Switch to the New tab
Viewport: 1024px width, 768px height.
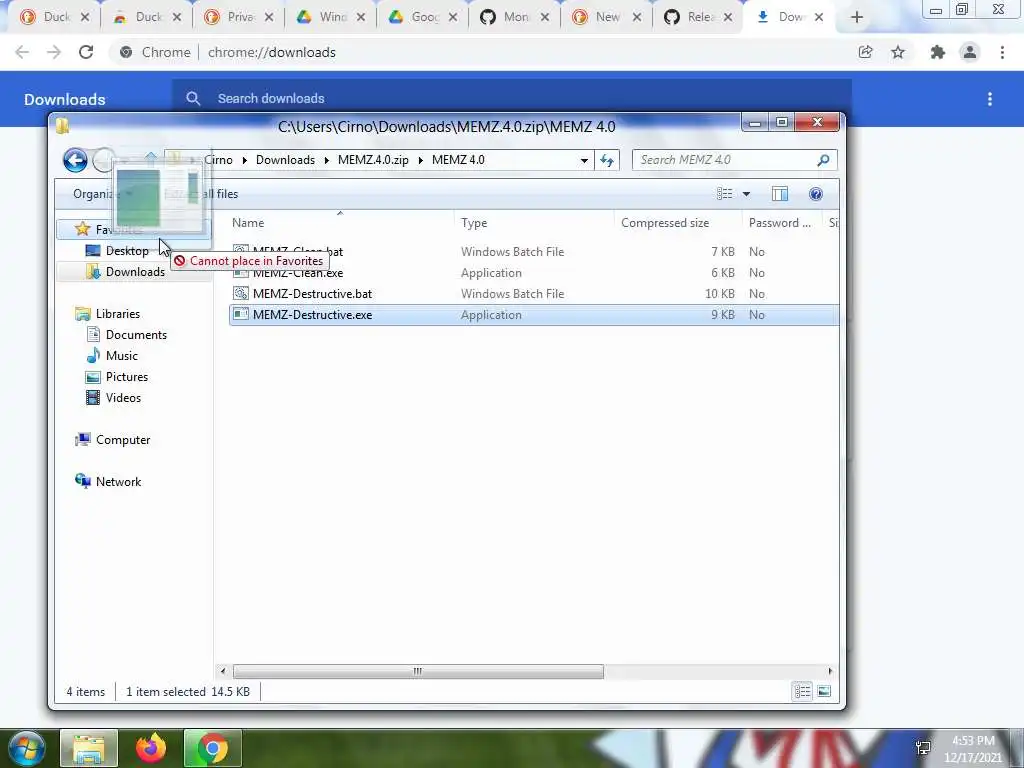607,17
